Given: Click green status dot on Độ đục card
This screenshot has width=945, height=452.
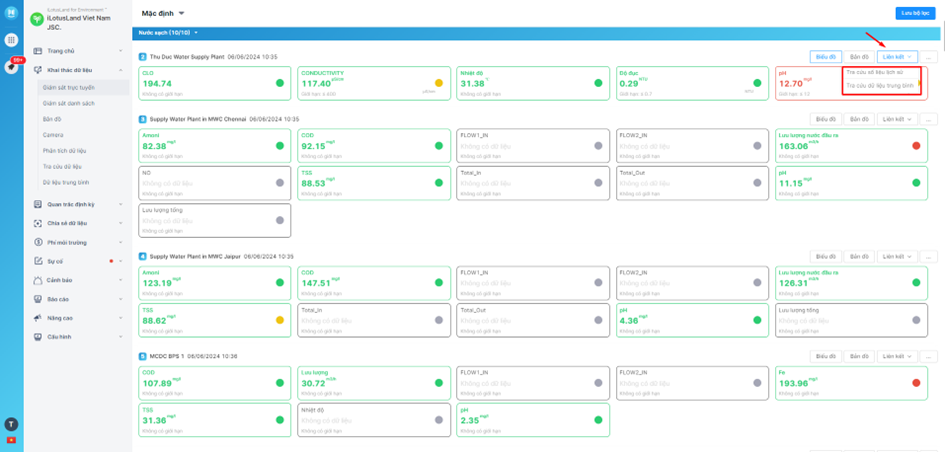Looking at the screenshot, I should coord(757,83).
